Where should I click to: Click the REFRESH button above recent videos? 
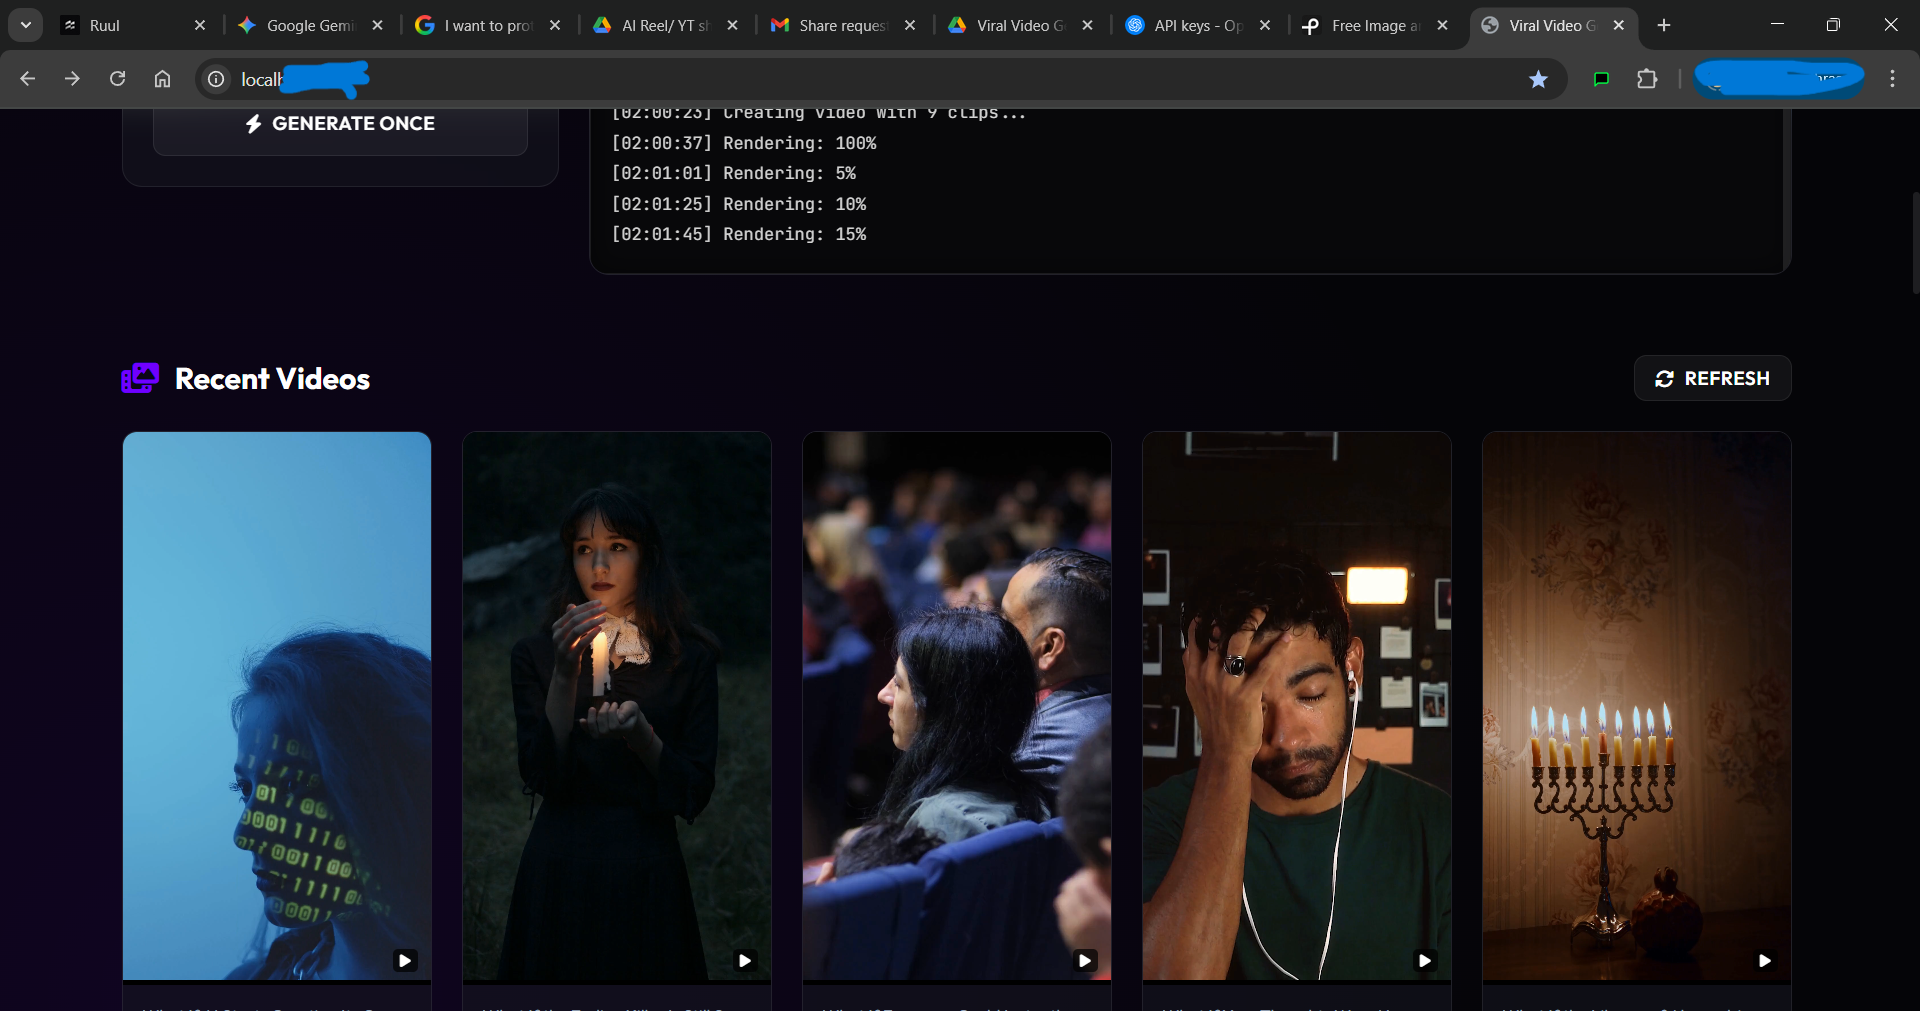pyautogui.click(x=1712, y=378)
